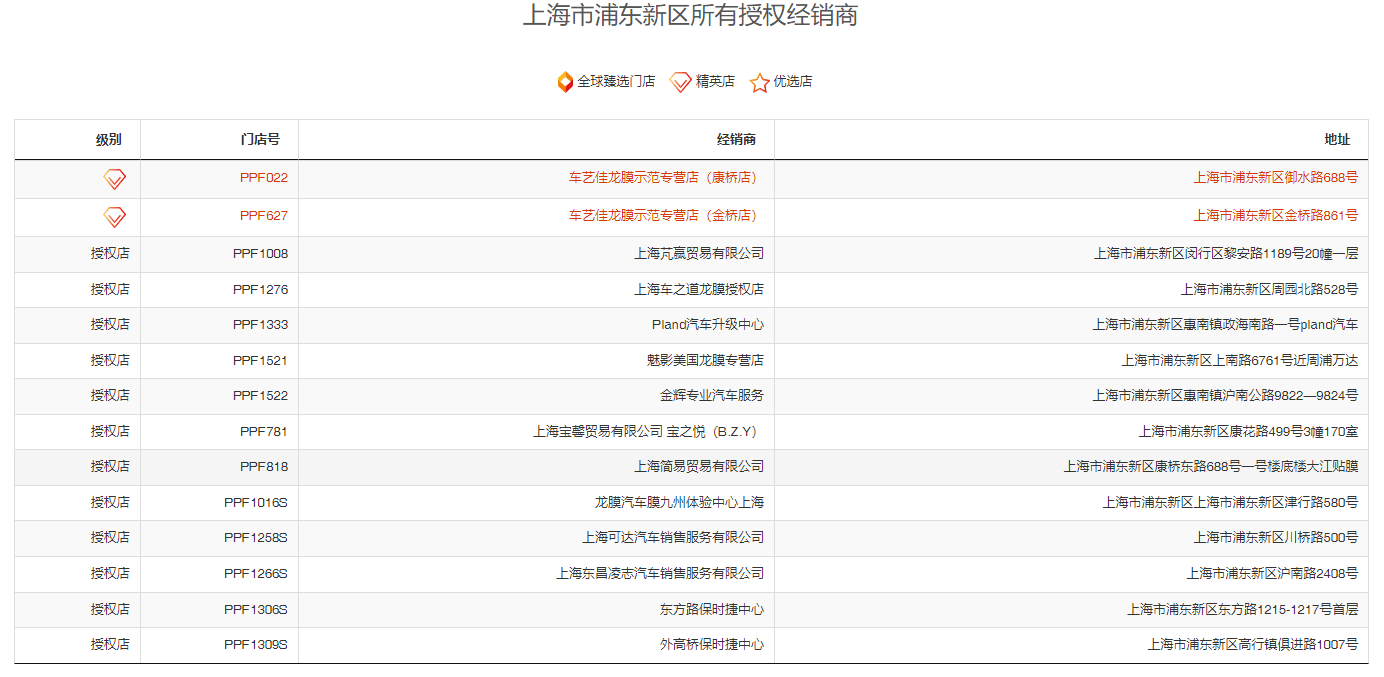Image resolution: width=1384 pixels, height=677 pixels.
Task: Click the 东方路保时捷中心 dealer row
Action: pos(711,610)
